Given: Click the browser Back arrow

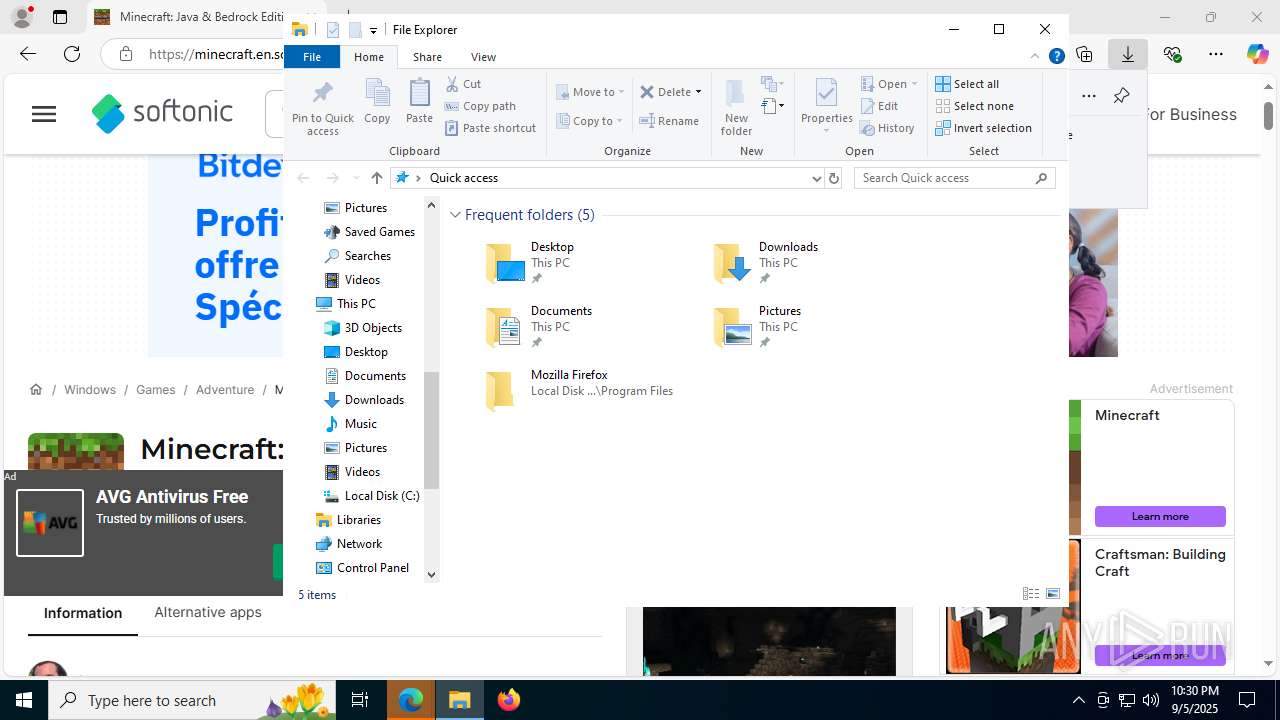Looking at the screenshot, I should (x=28, y=54).
